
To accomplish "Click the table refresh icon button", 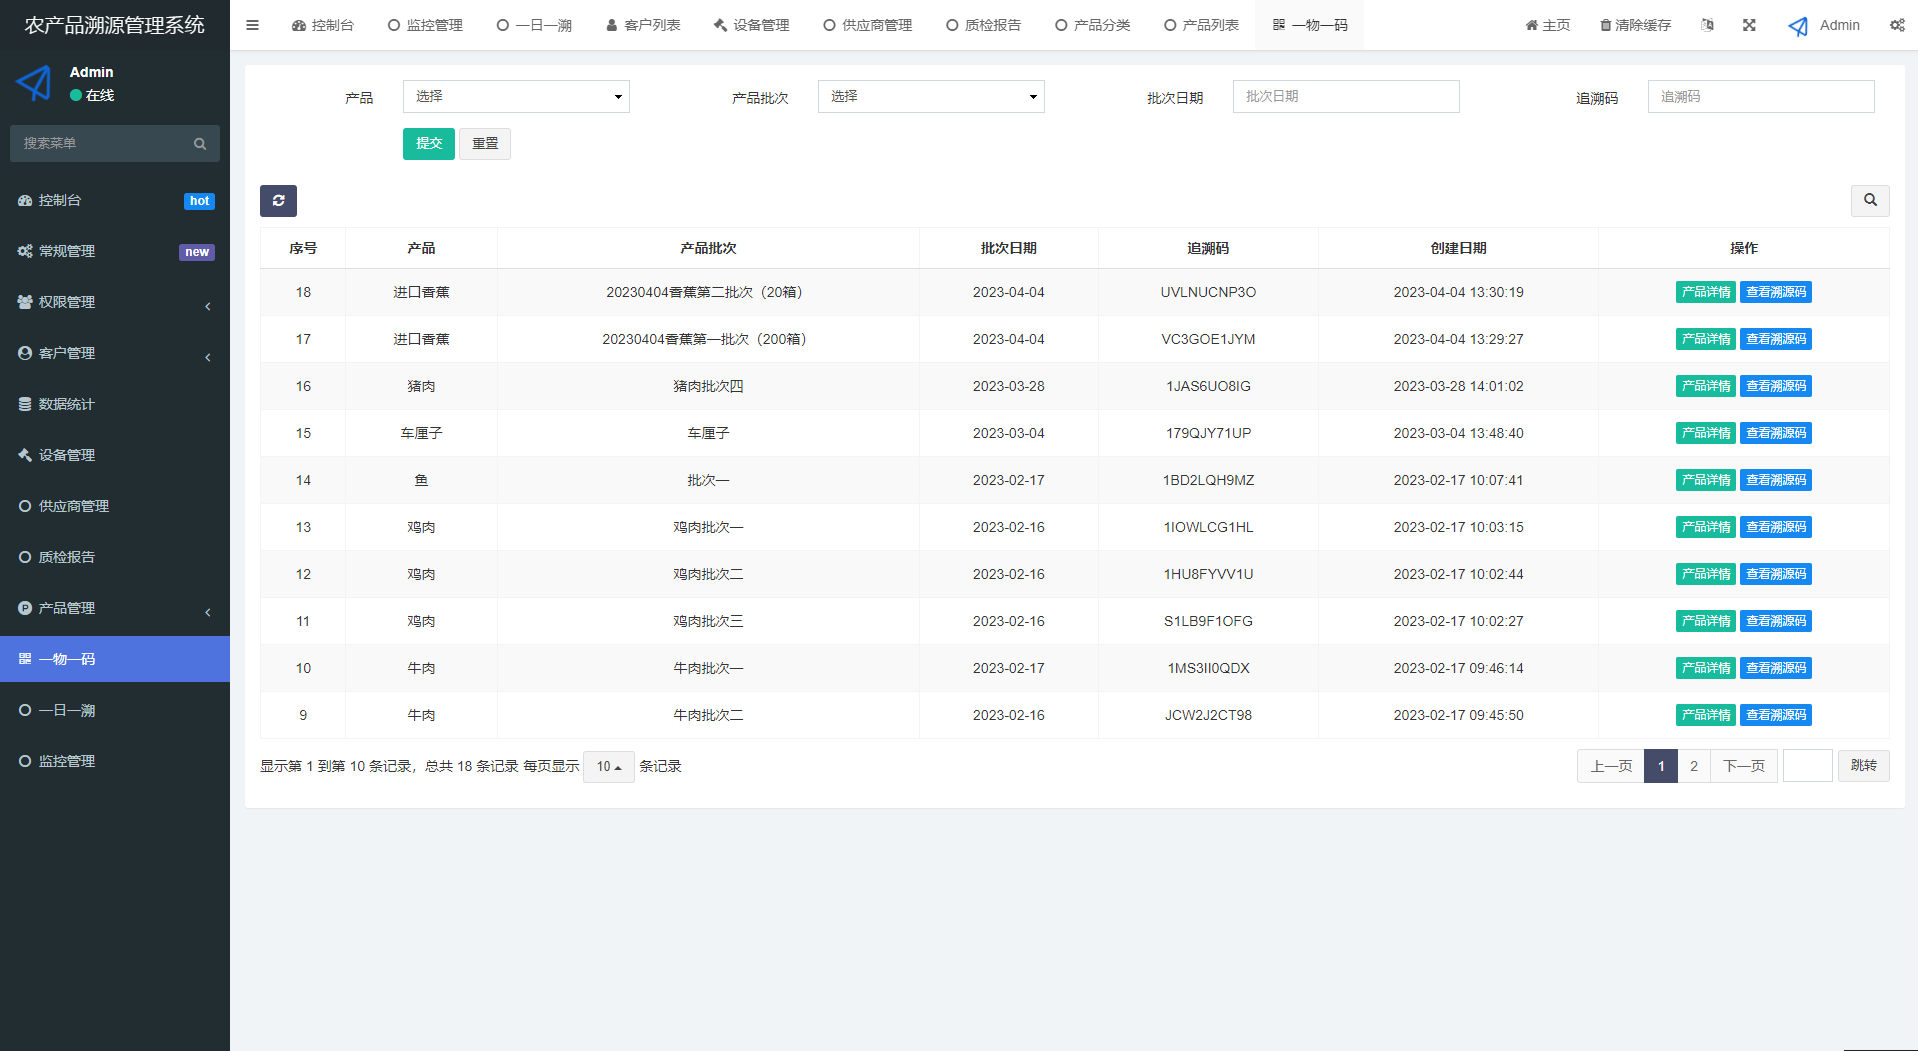I will pos(278,201).
